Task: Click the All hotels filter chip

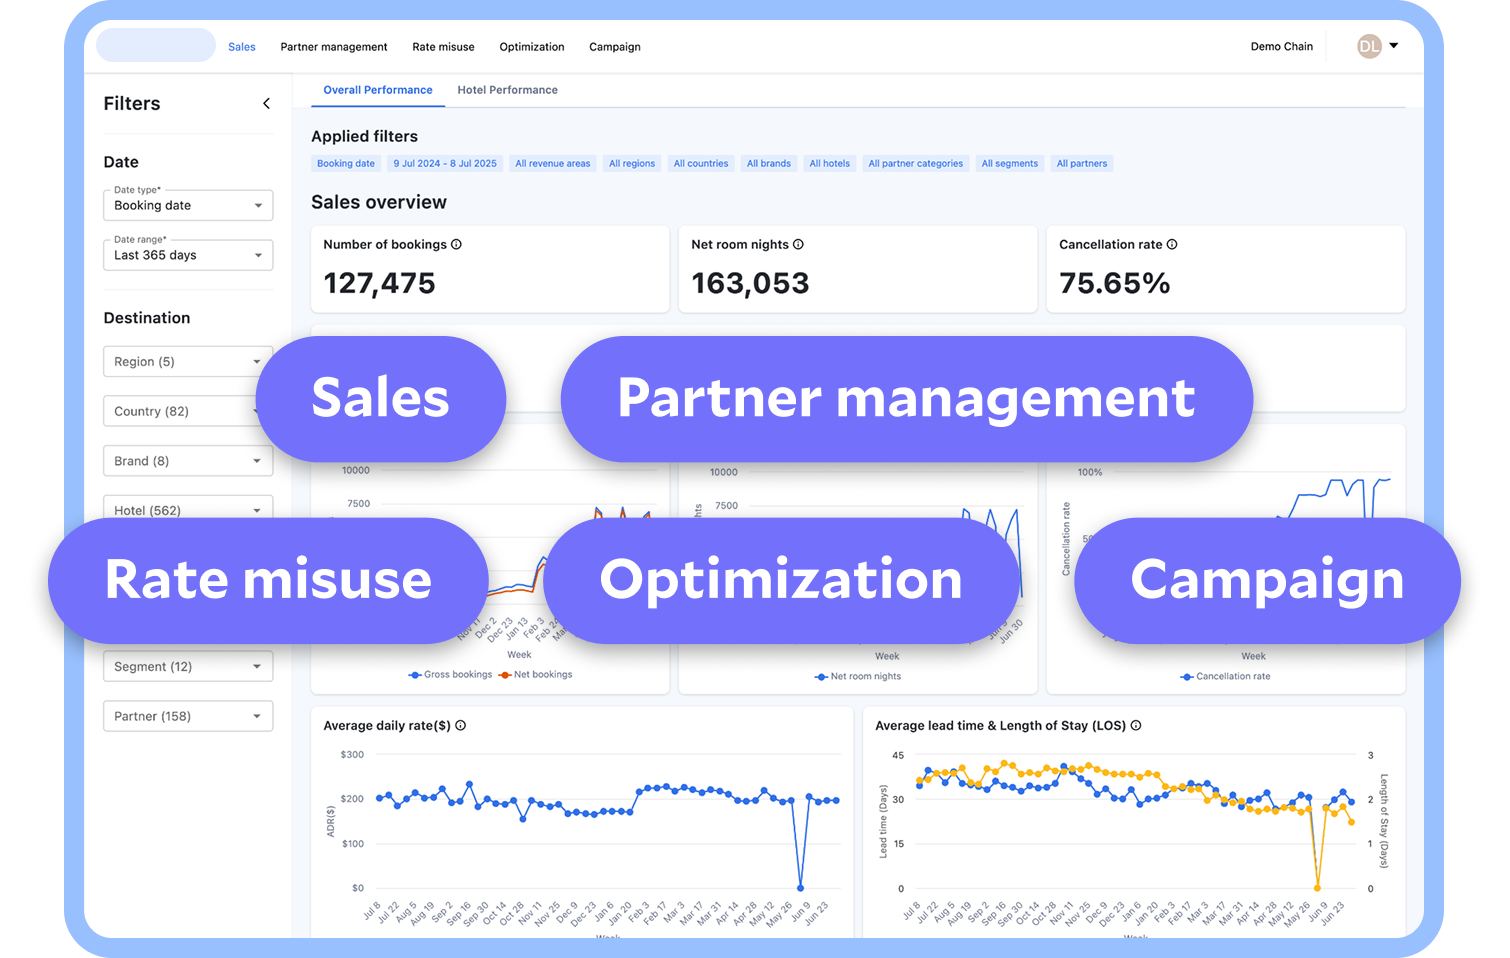Action: point(830,164)
